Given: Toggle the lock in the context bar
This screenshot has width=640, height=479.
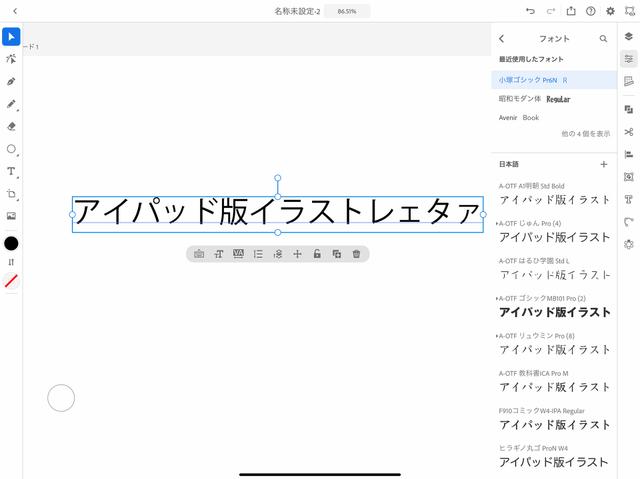Looking at the screenshot, I should click(317, 254).
